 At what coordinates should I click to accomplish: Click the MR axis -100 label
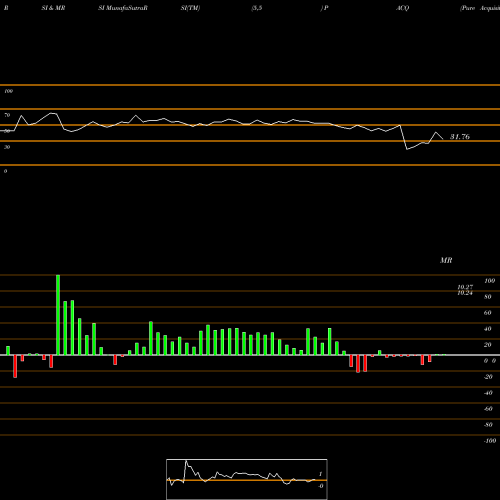pyautogui.click(x=490, y=441)
